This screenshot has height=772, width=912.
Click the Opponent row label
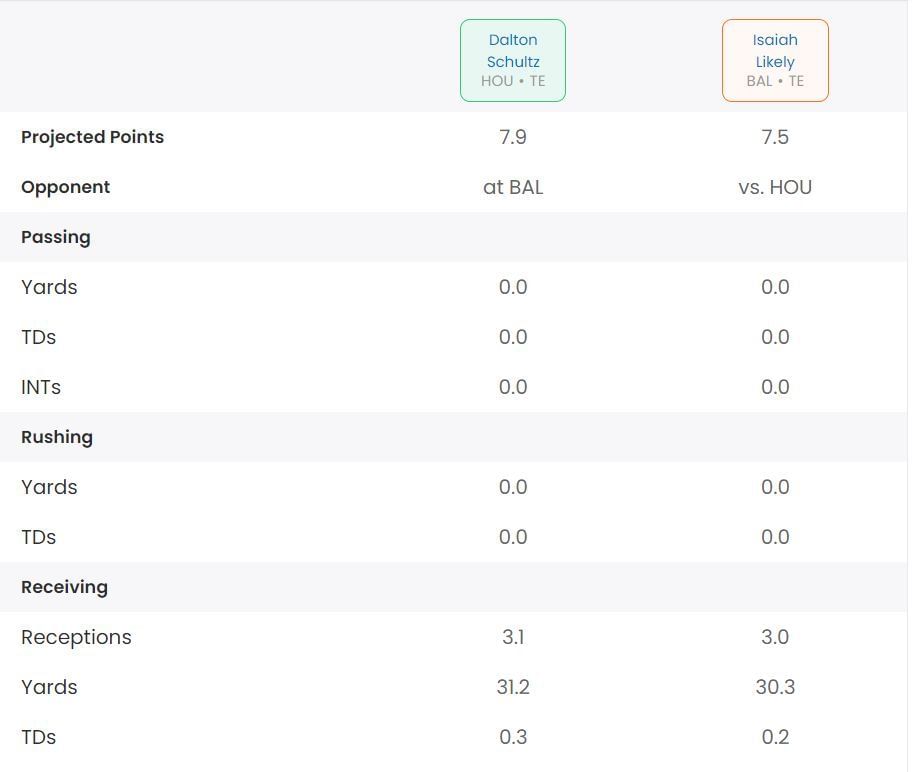click(x=66, y=187)
